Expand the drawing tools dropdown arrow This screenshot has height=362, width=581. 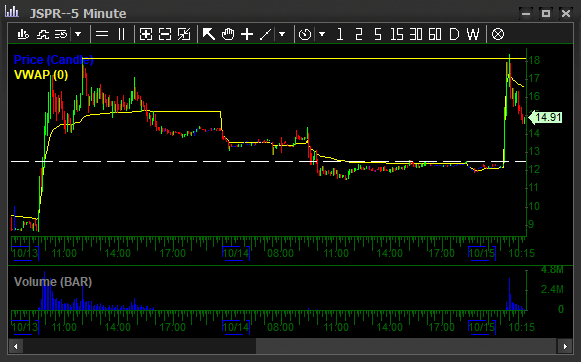pyautogui.click(x=282, y=34)
